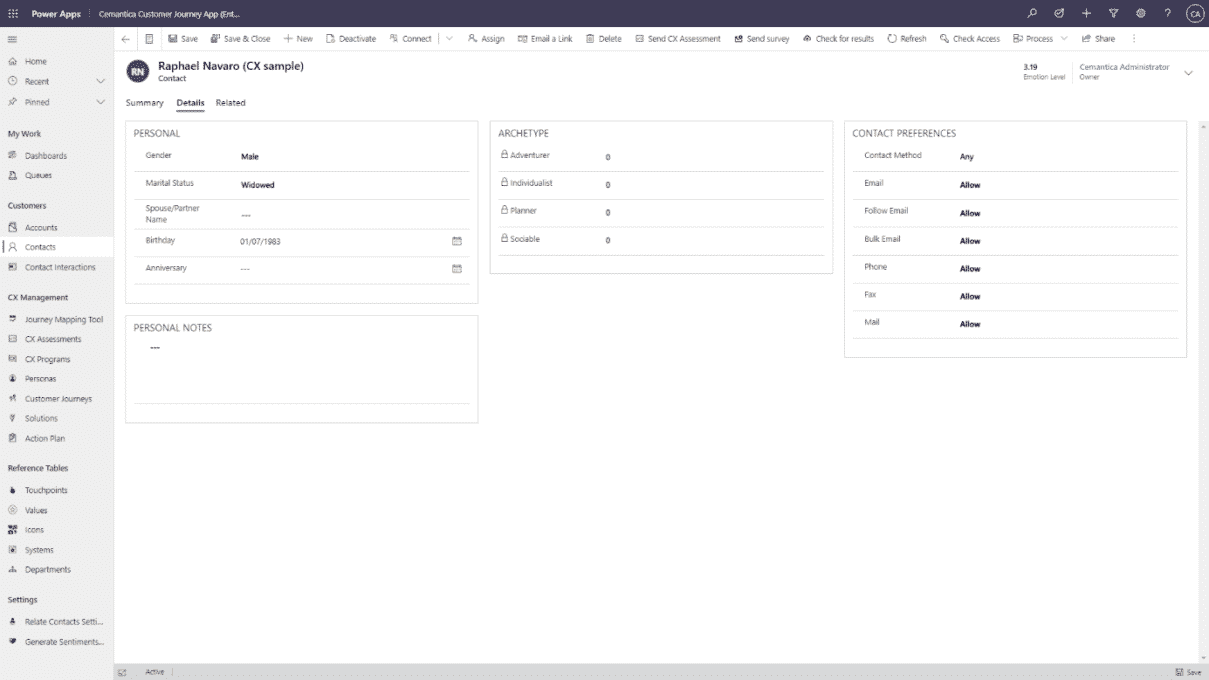1209x680 pixels.
Task: Open the Connect dropdown arrow
Action: (449, 39)
